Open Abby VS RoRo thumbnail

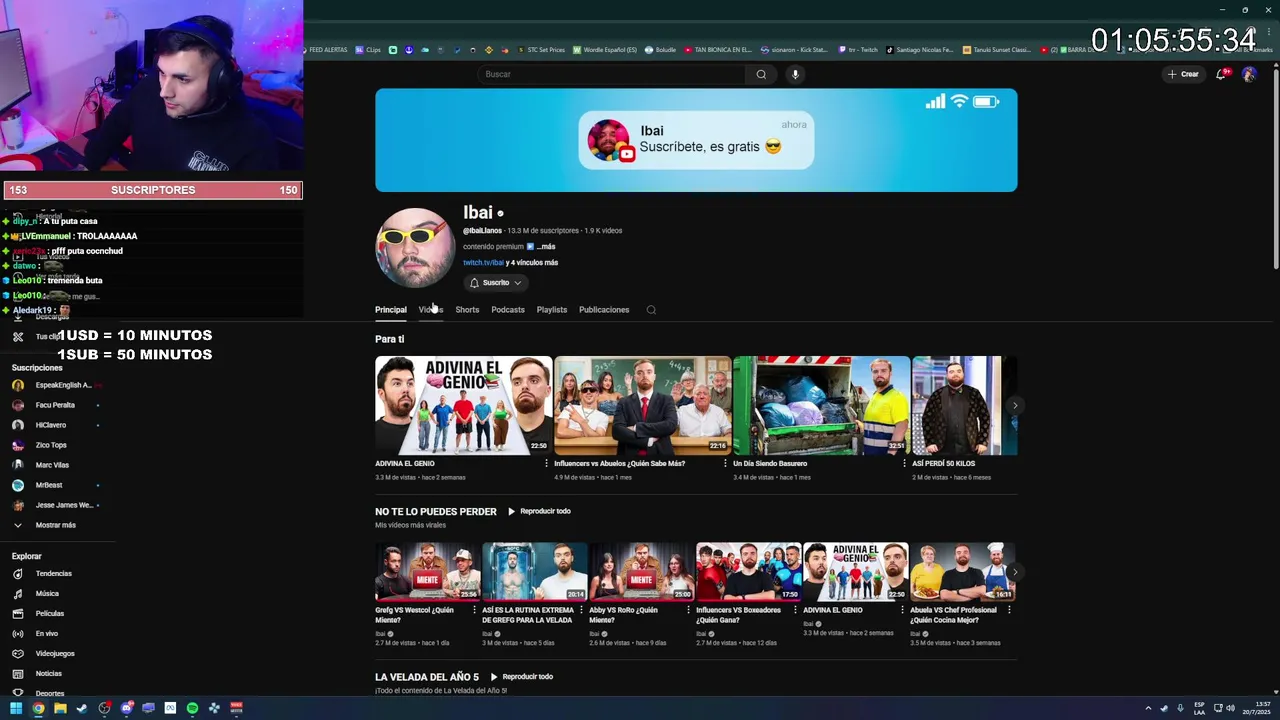[641, 572]
